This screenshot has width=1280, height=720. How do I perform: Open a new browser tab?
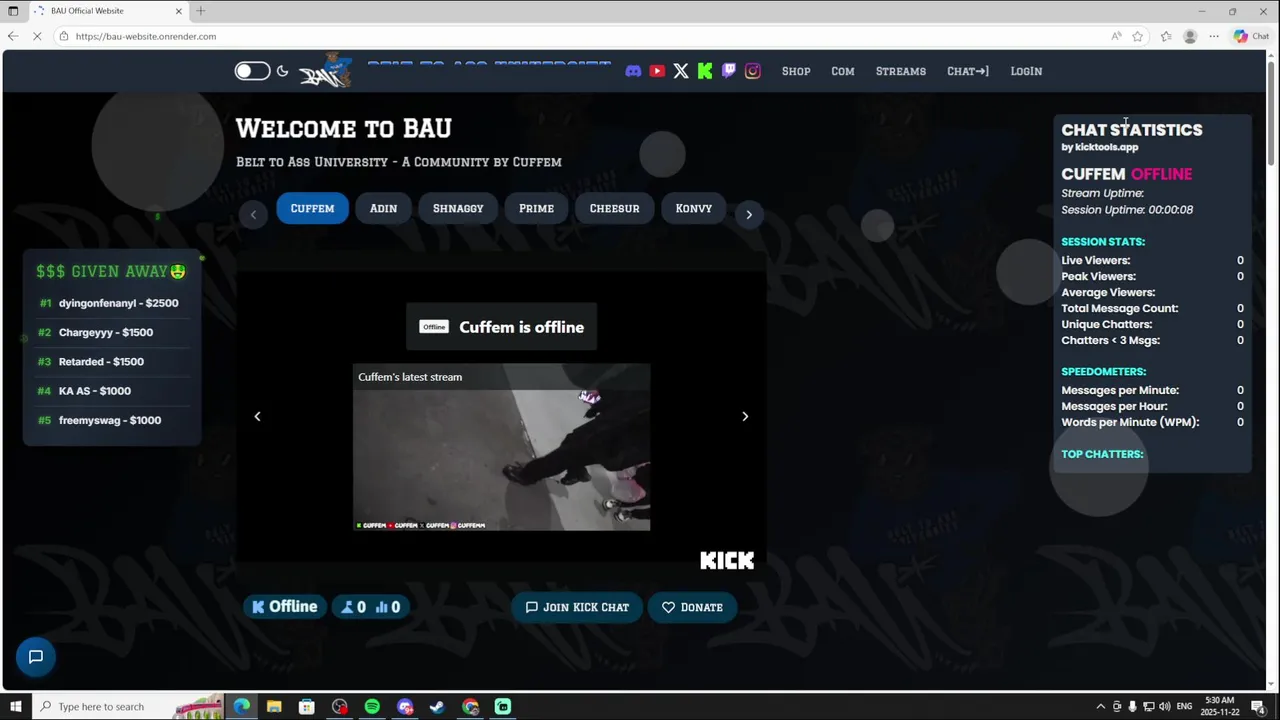point(201,11)
